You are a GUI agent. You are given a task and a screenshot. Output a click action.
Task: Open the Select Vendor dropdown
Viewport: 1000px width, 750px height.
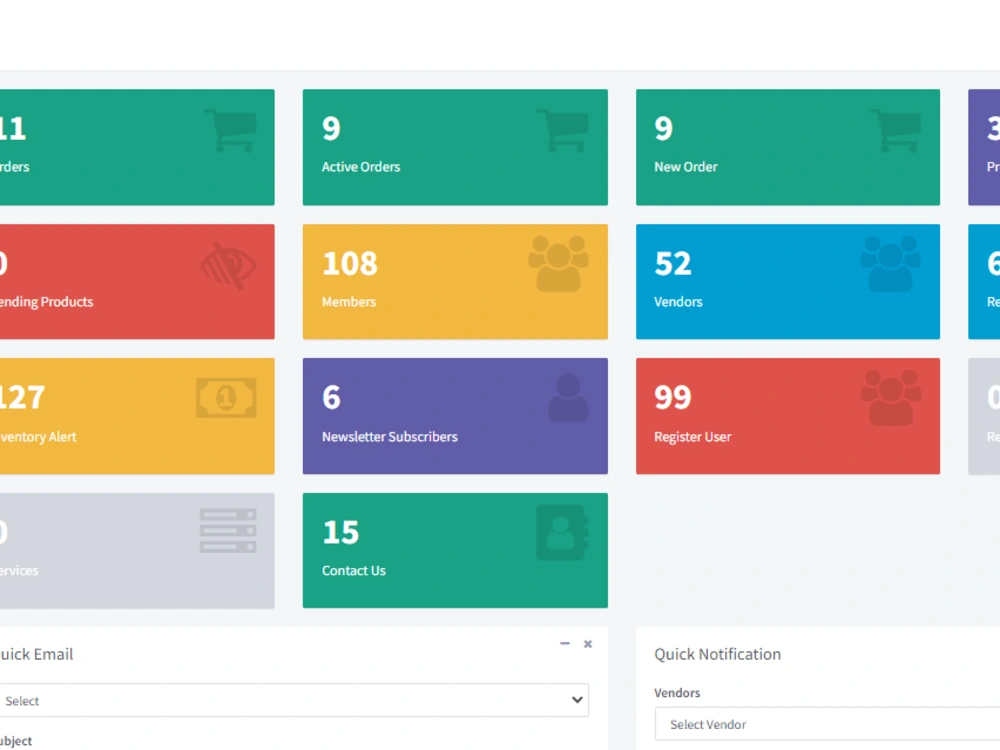click(827, 724)
